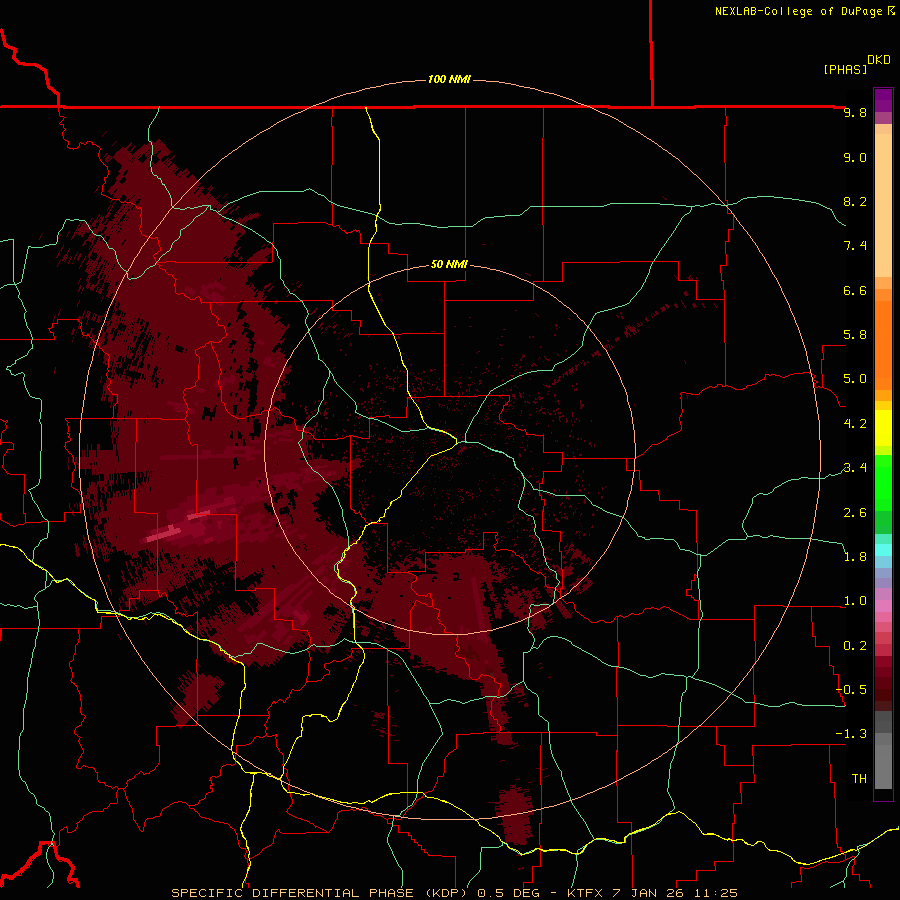The width and height of the screenshot is (900, 900).
Task: Click the 4.2 scale value
Action: (855, 424)
